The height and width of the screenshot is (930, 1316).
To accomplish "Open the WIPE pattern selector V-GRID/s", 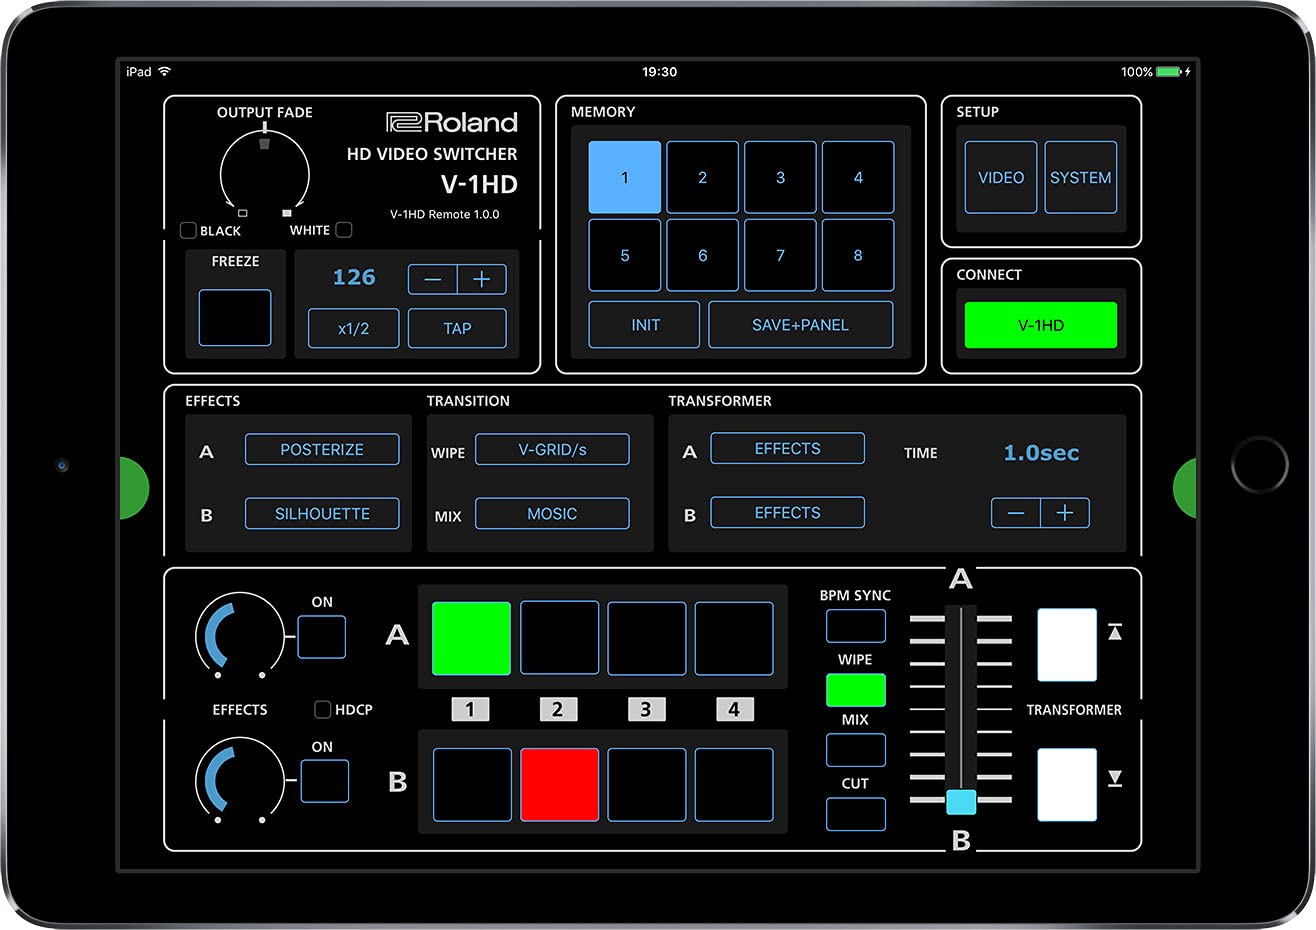I will [x=552, y=449].
